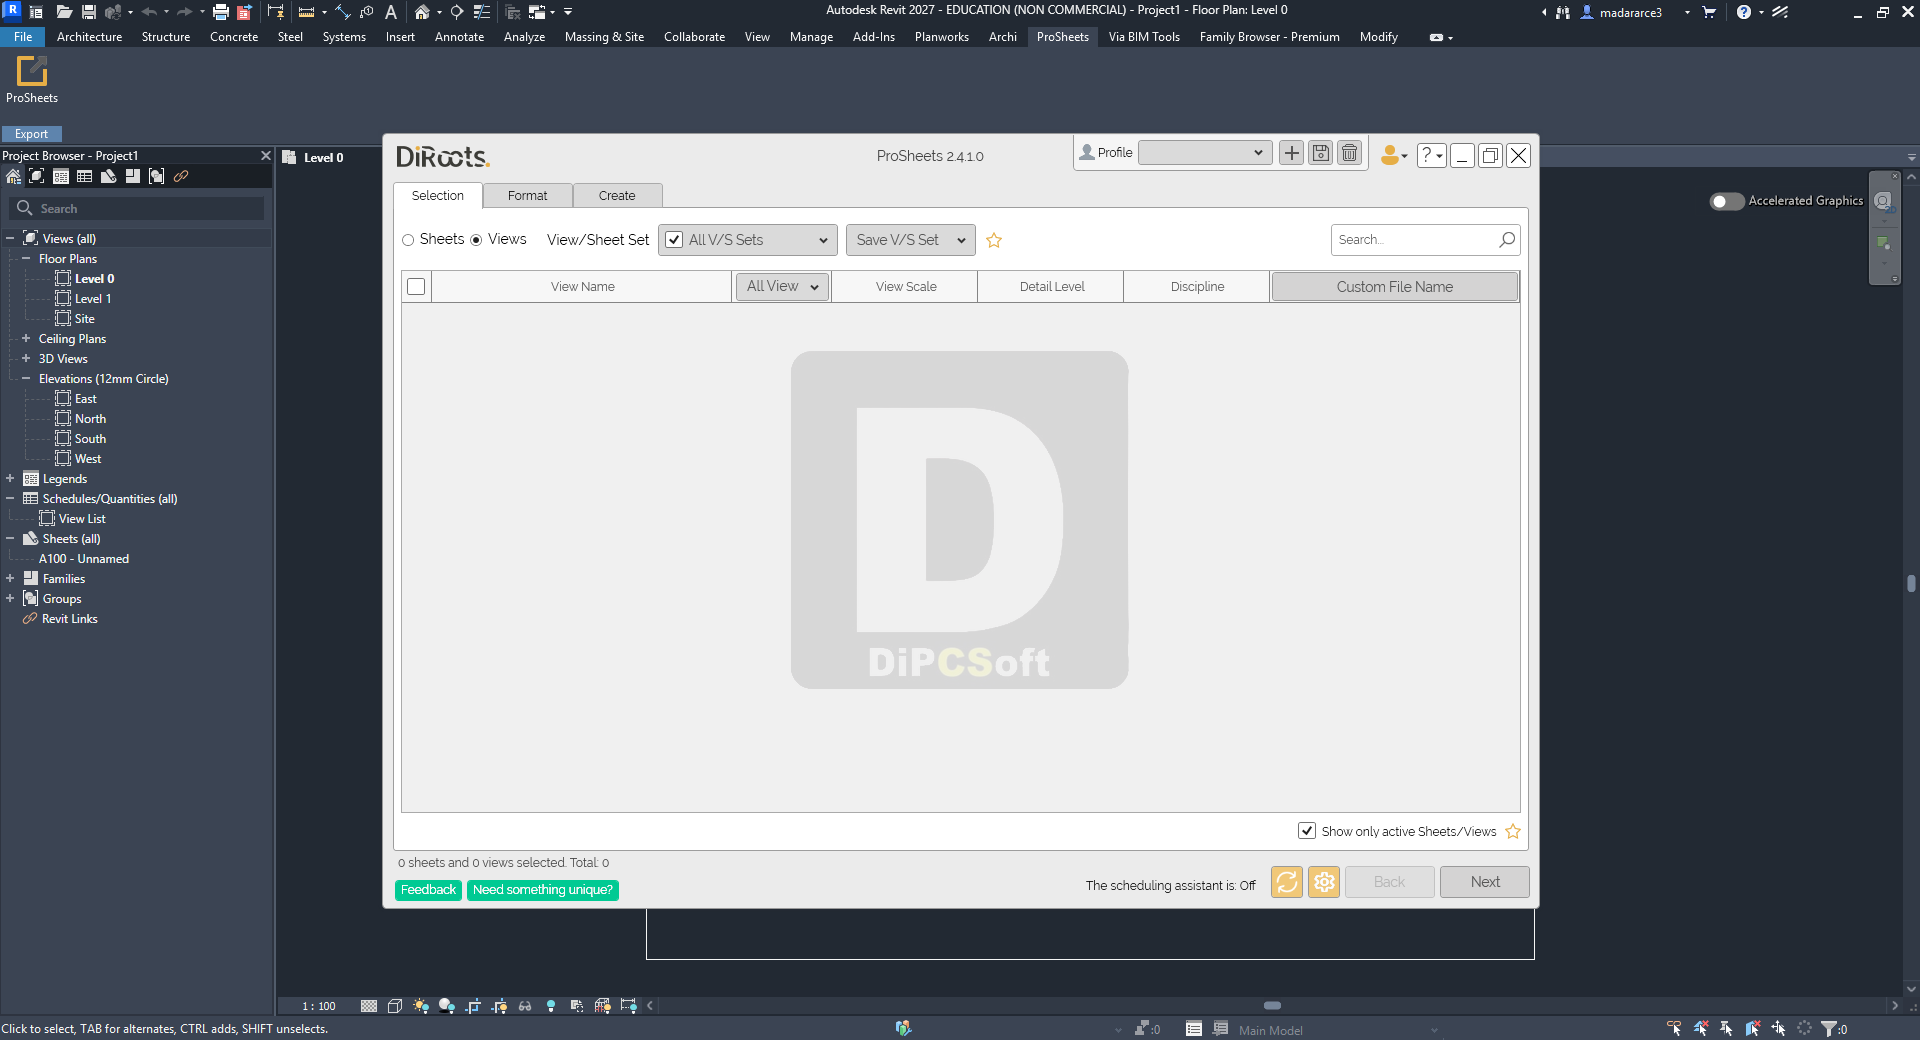Viewport: 1920px width, 1040px height.
Task: Select the Views radio button
Action: point(476,240)
